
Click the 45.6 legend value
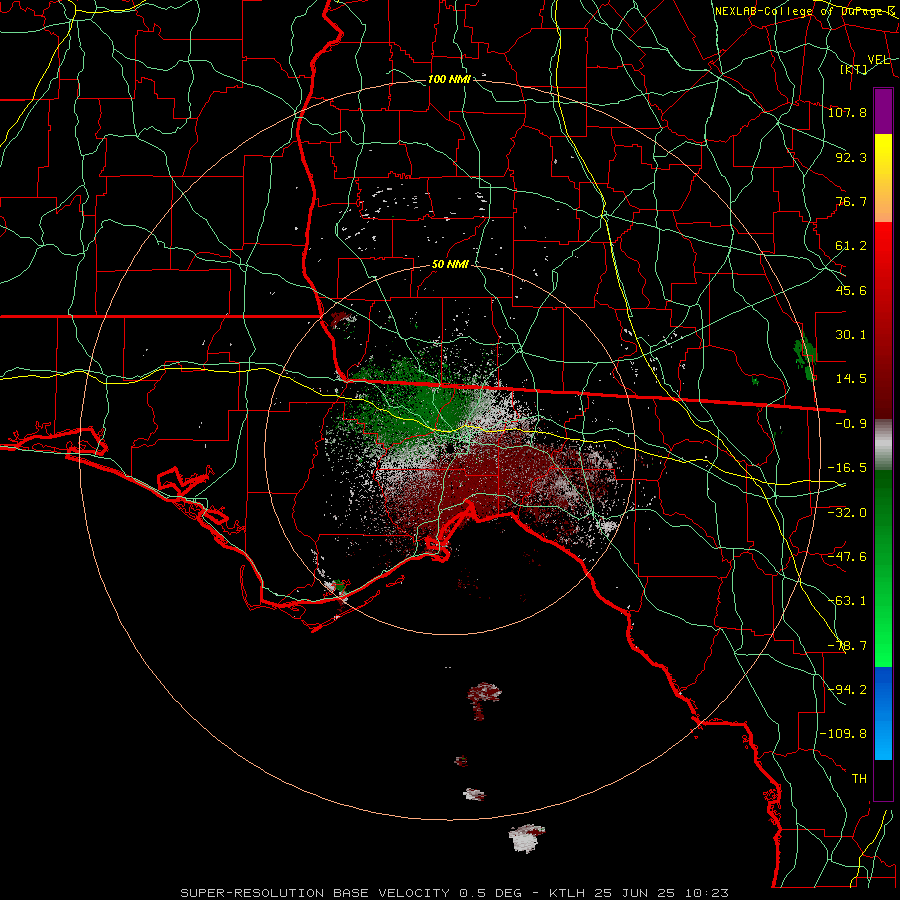point(851,290)
